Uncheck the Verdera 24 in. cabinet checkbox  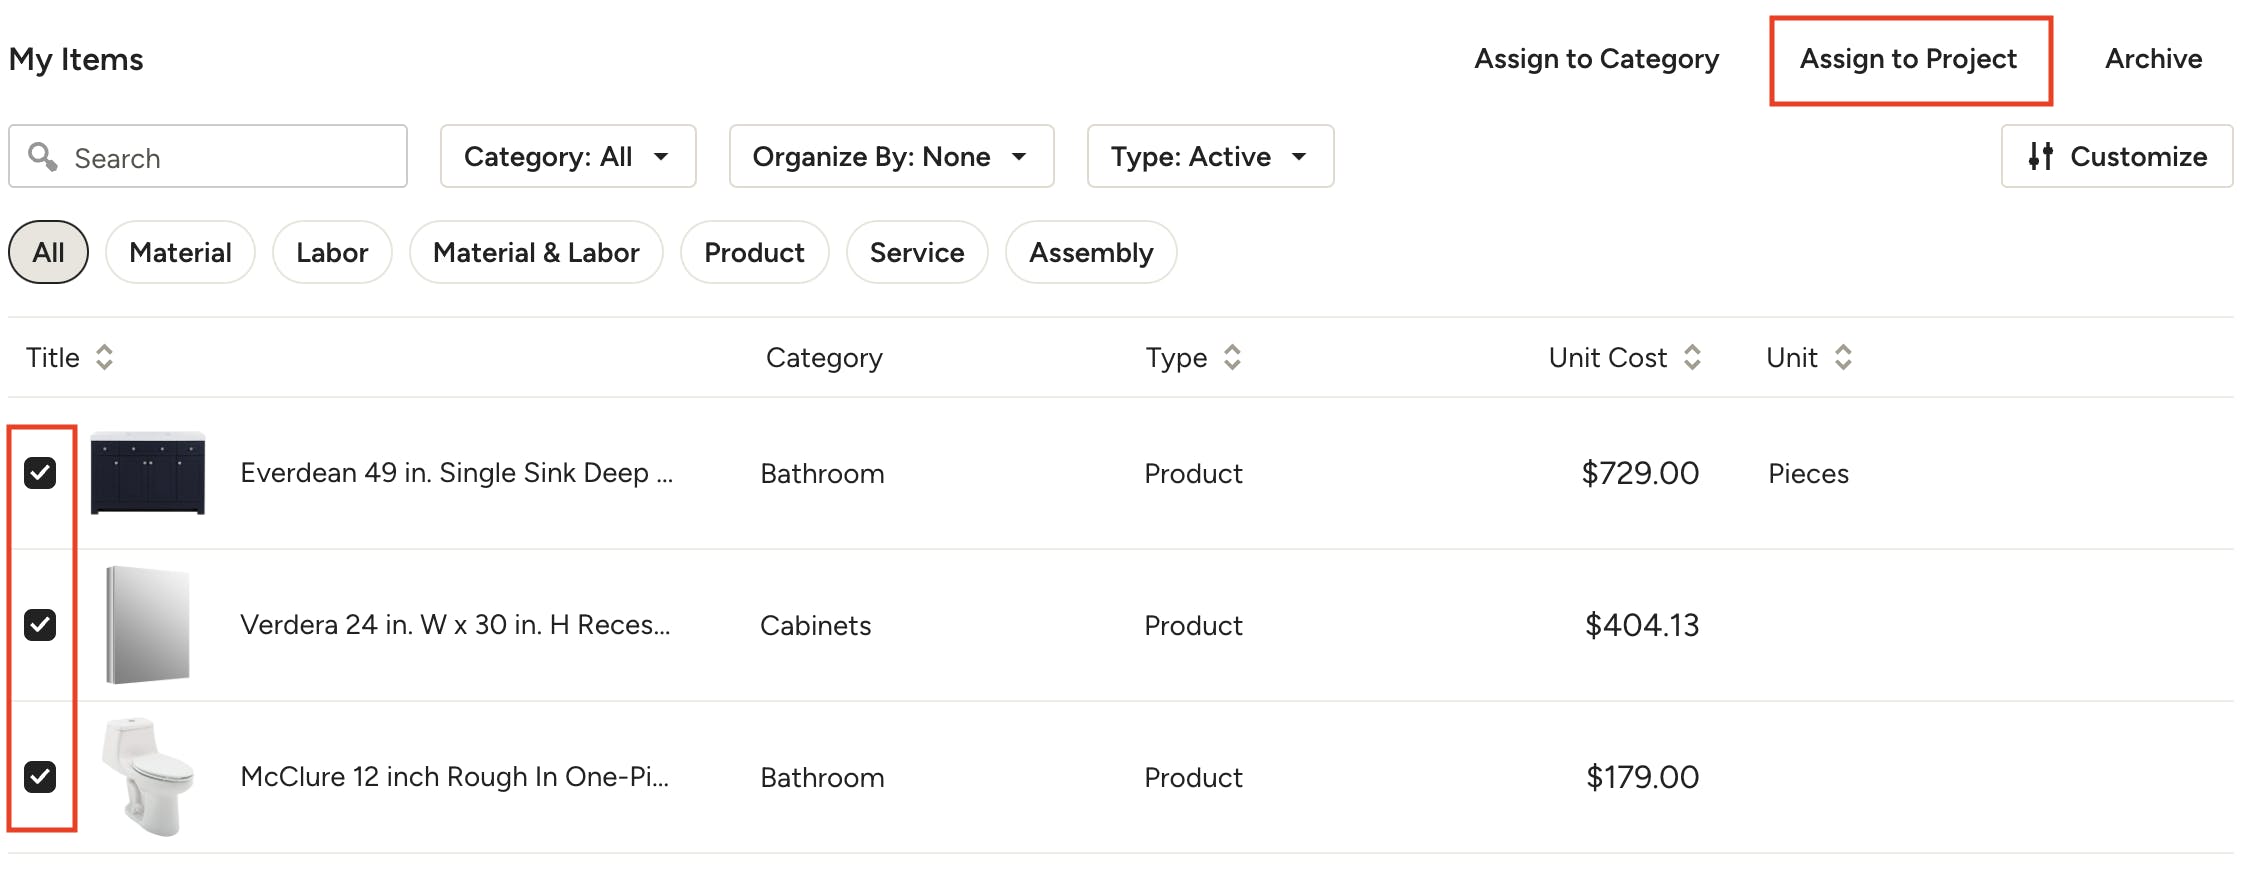coord(40,625)
